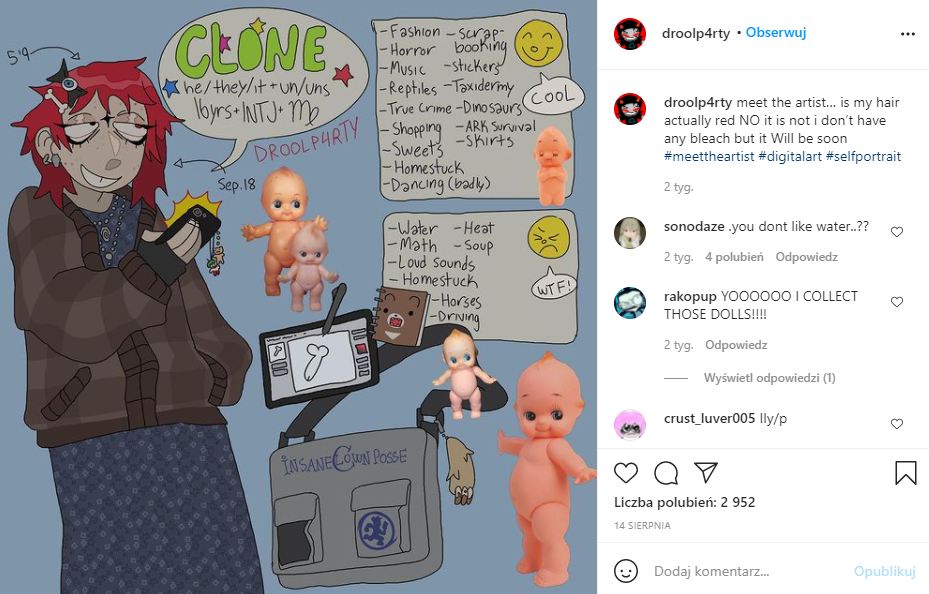929x594 pixels.
Task: Share the post via paper plane icon
Action: 706,472
